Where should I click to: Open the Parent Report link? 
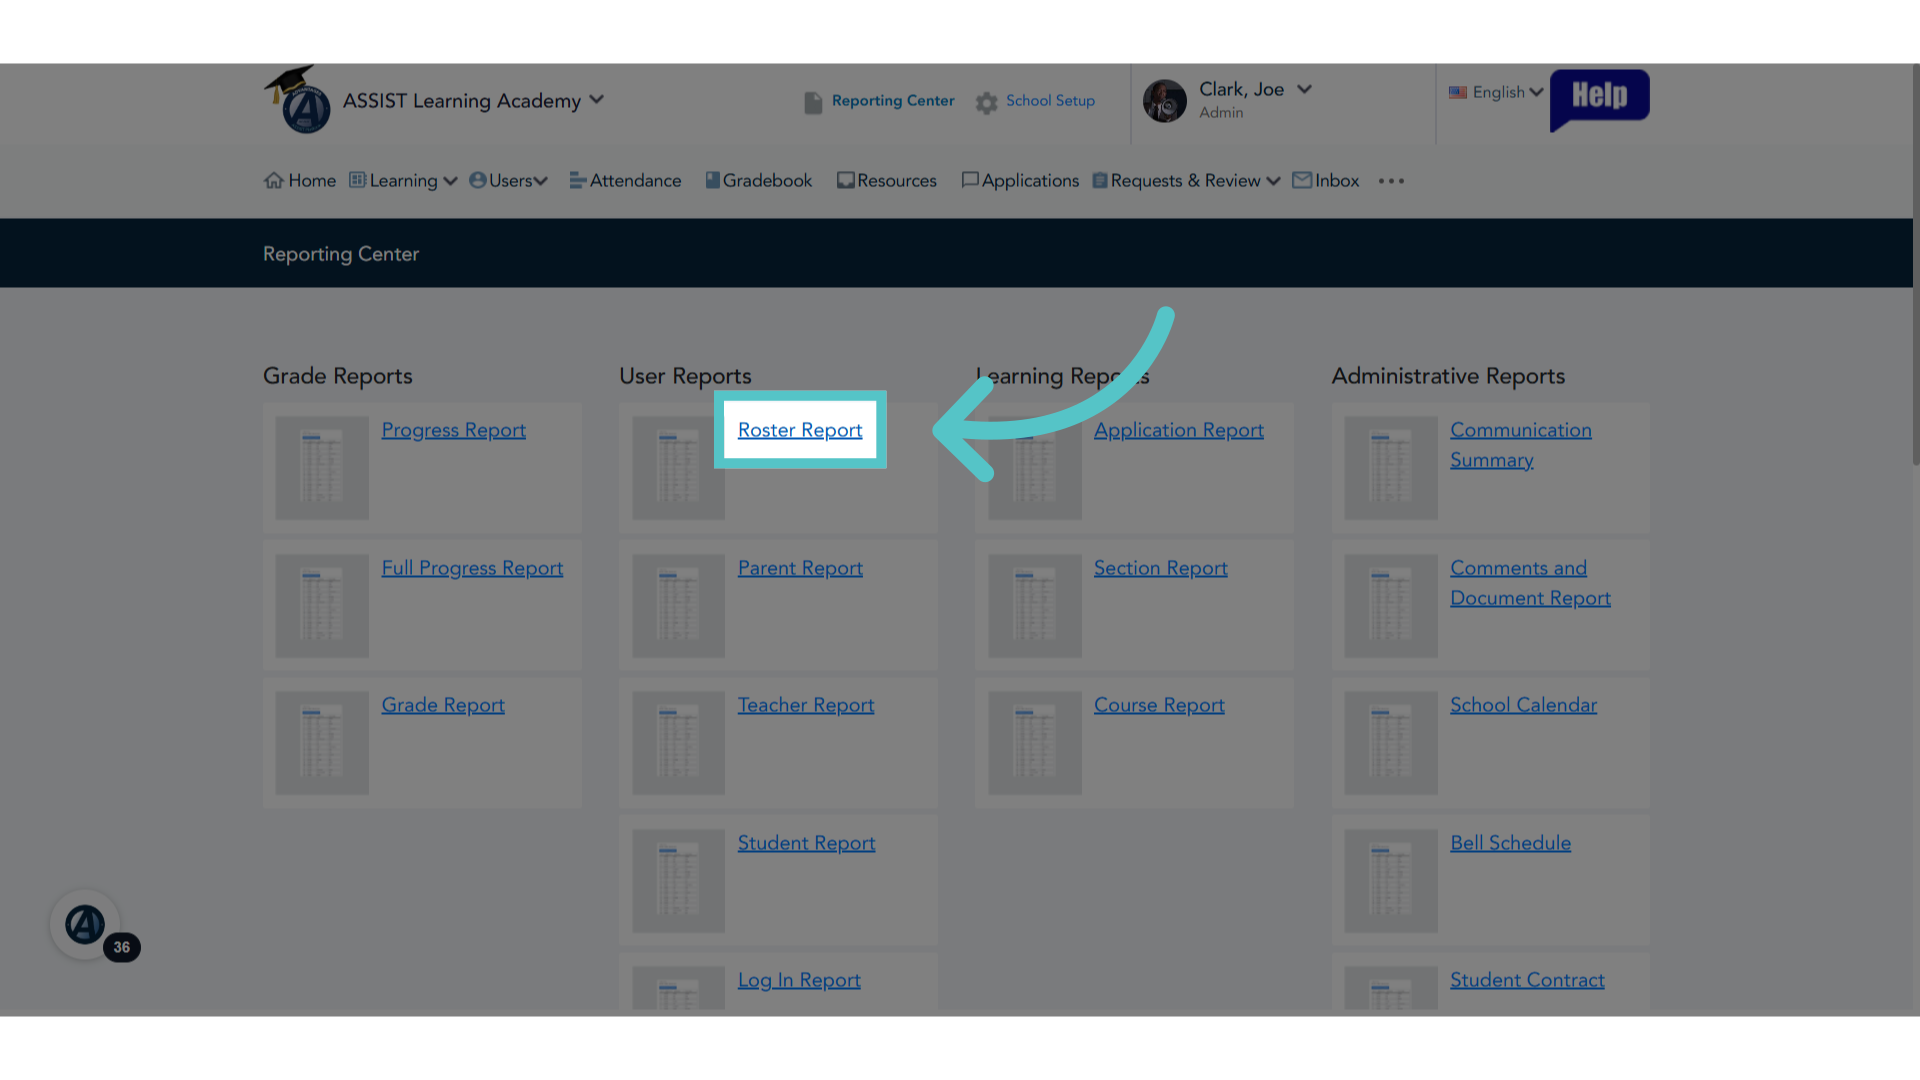[800, 568]
